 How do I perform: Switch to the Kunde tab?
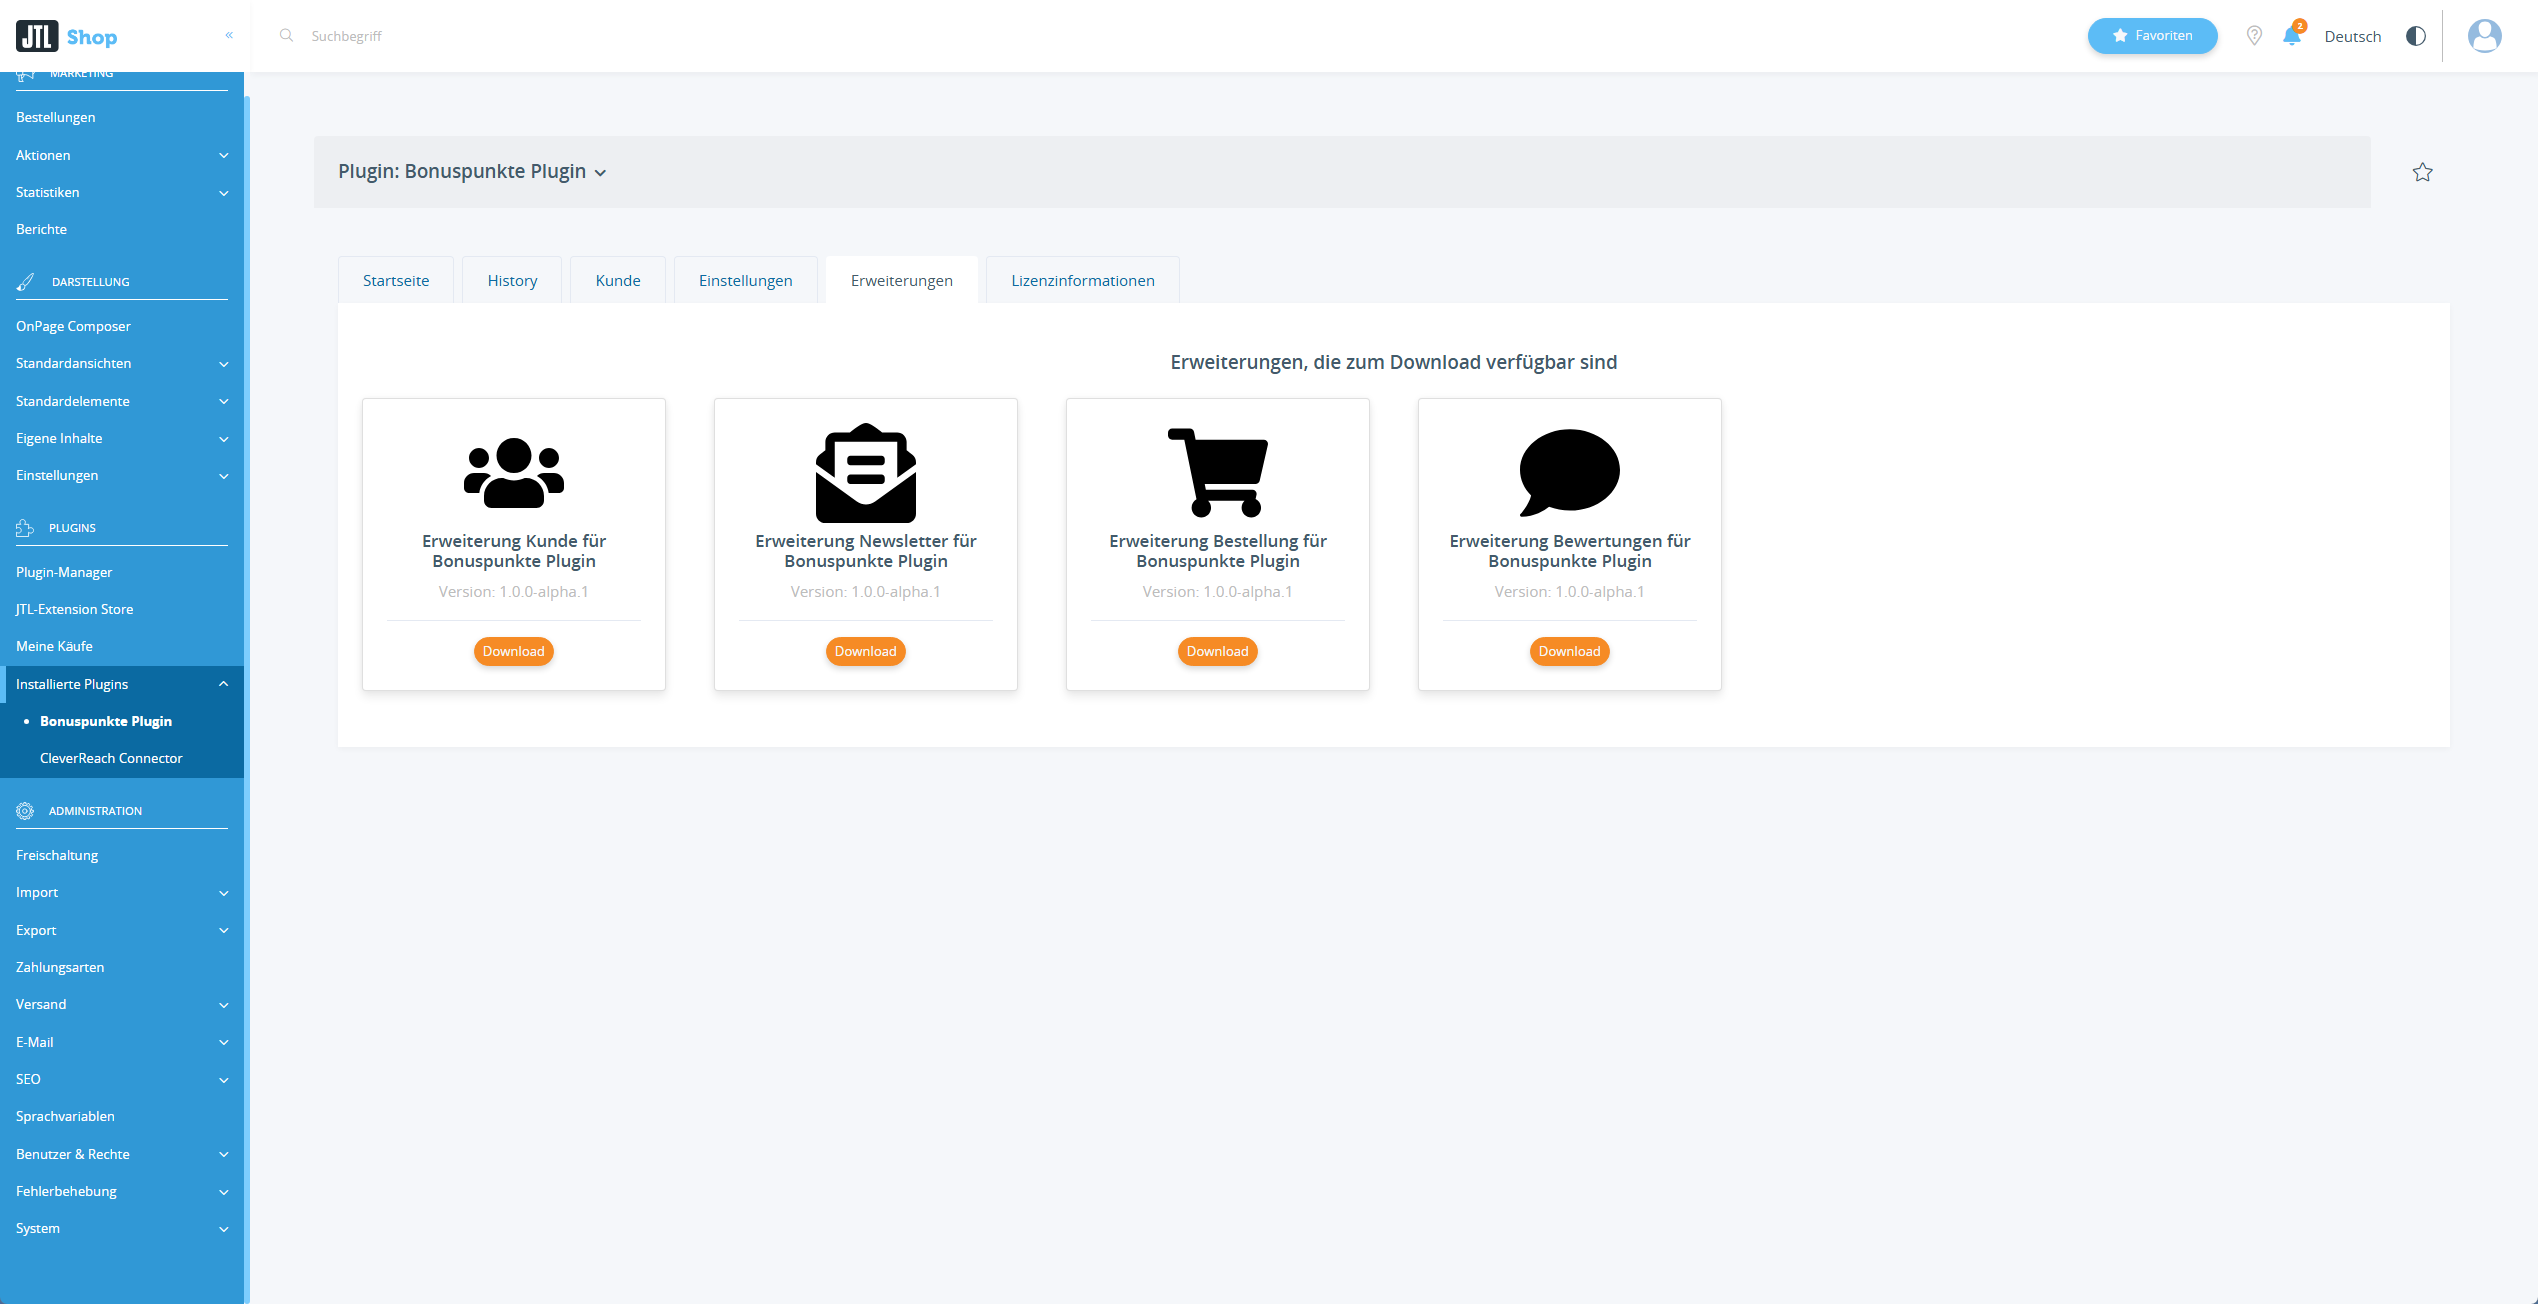click(618, 280)
